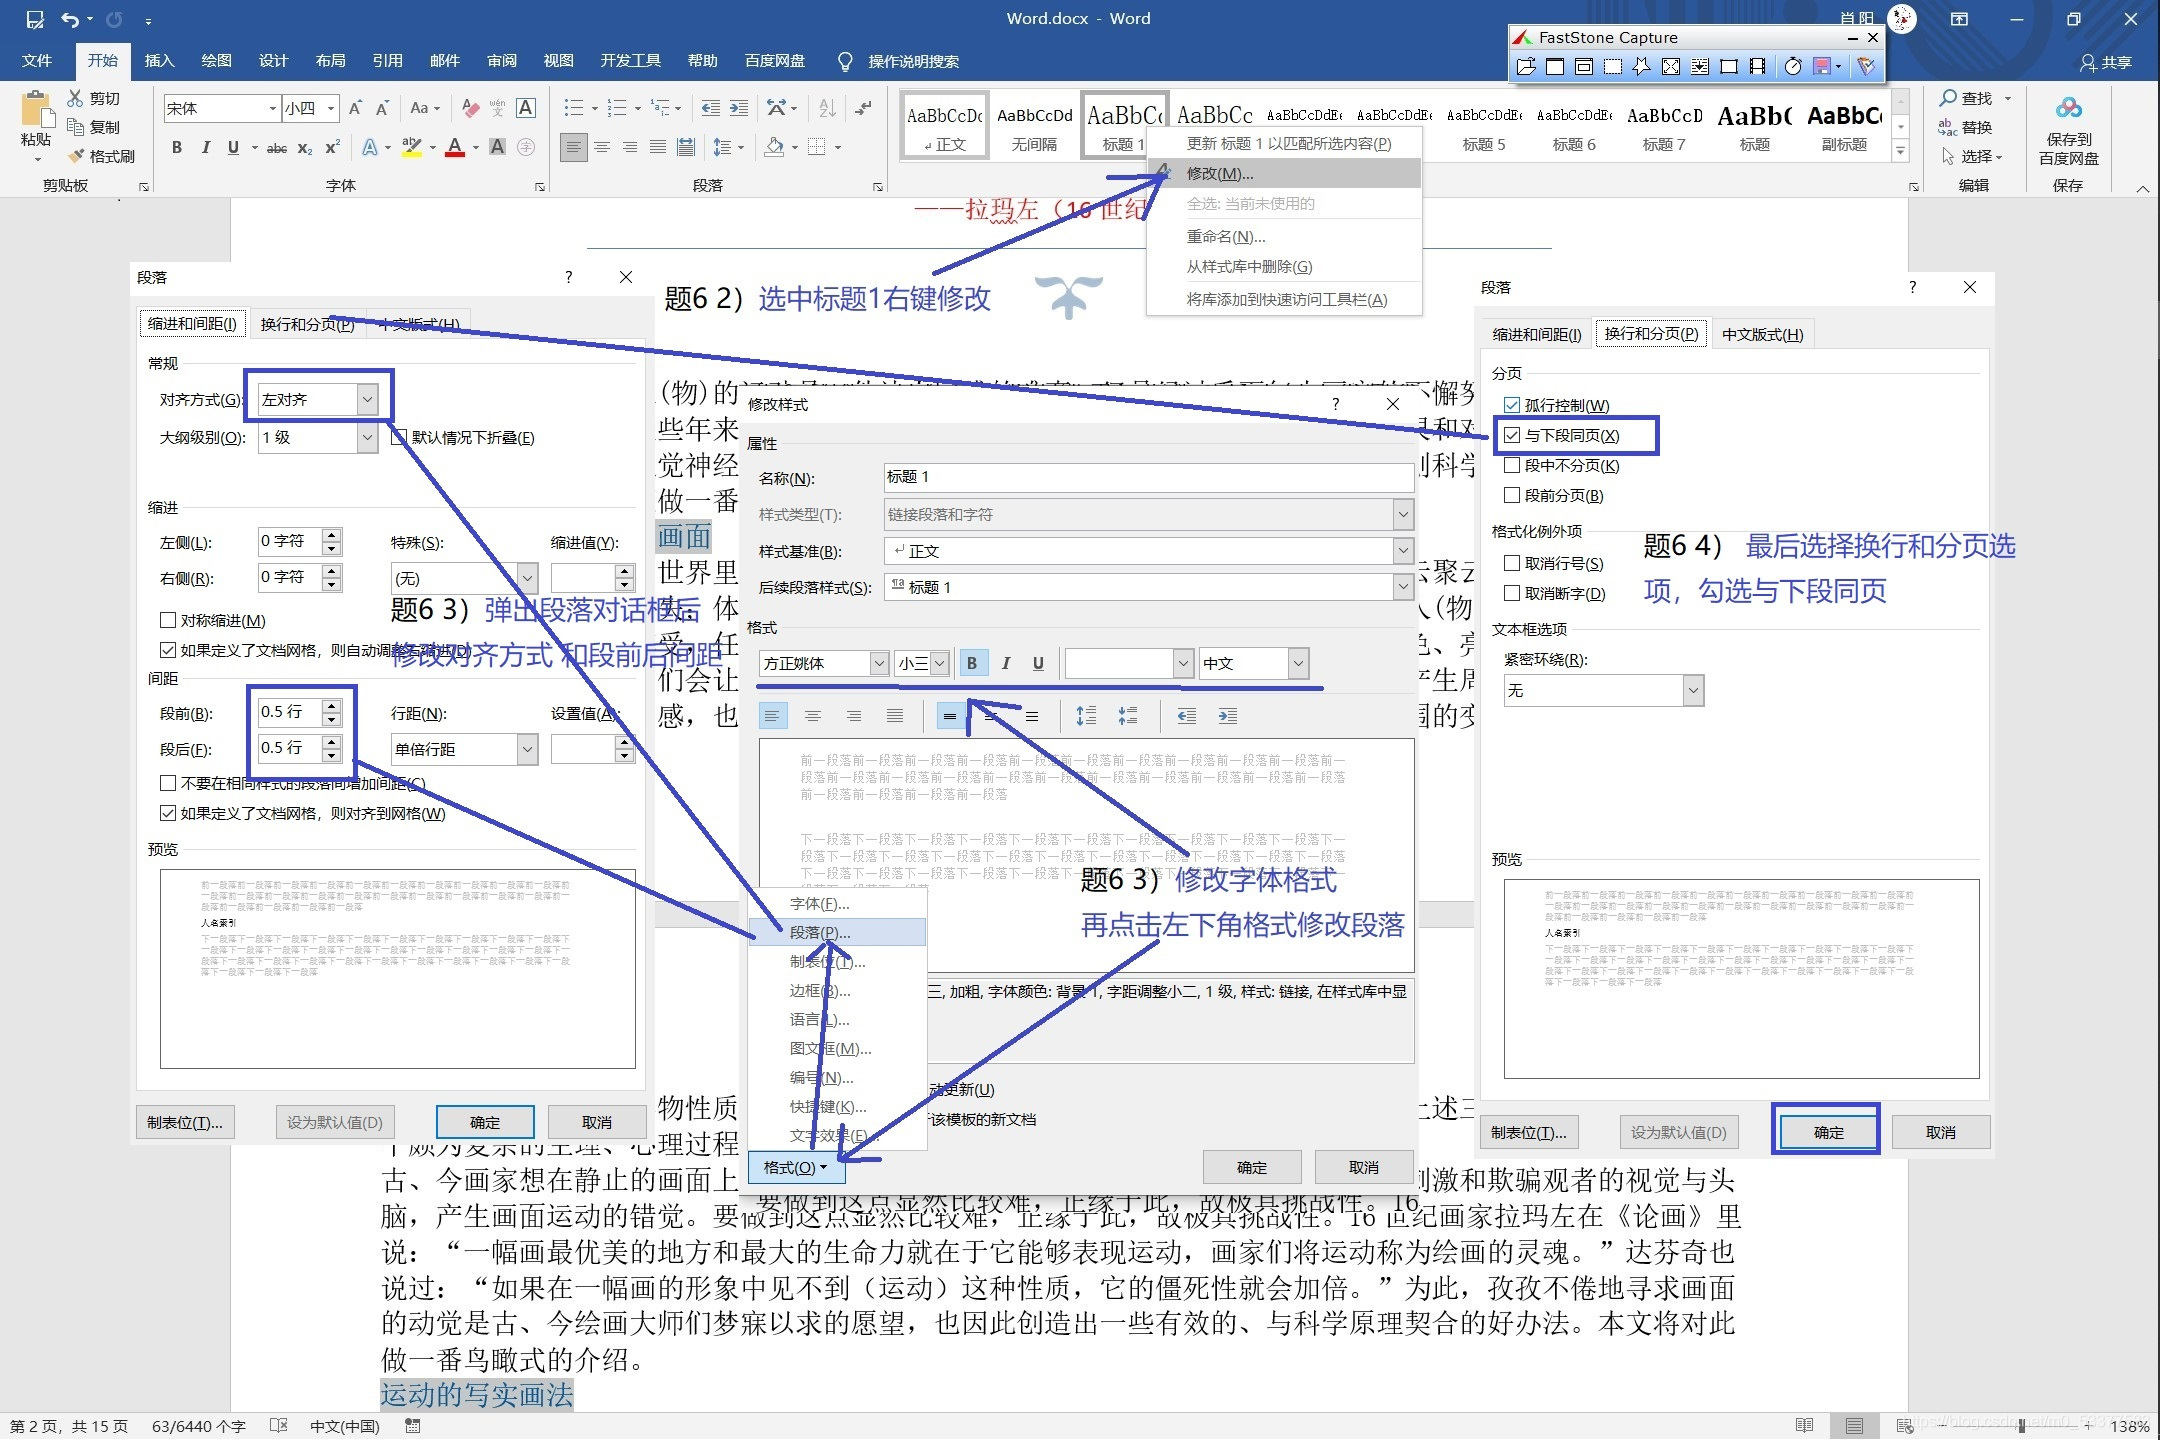This screenshot has width=2160, height=1440.
Task: Click FastStone capture rectangular region icon
Action: coord(1613,66)
